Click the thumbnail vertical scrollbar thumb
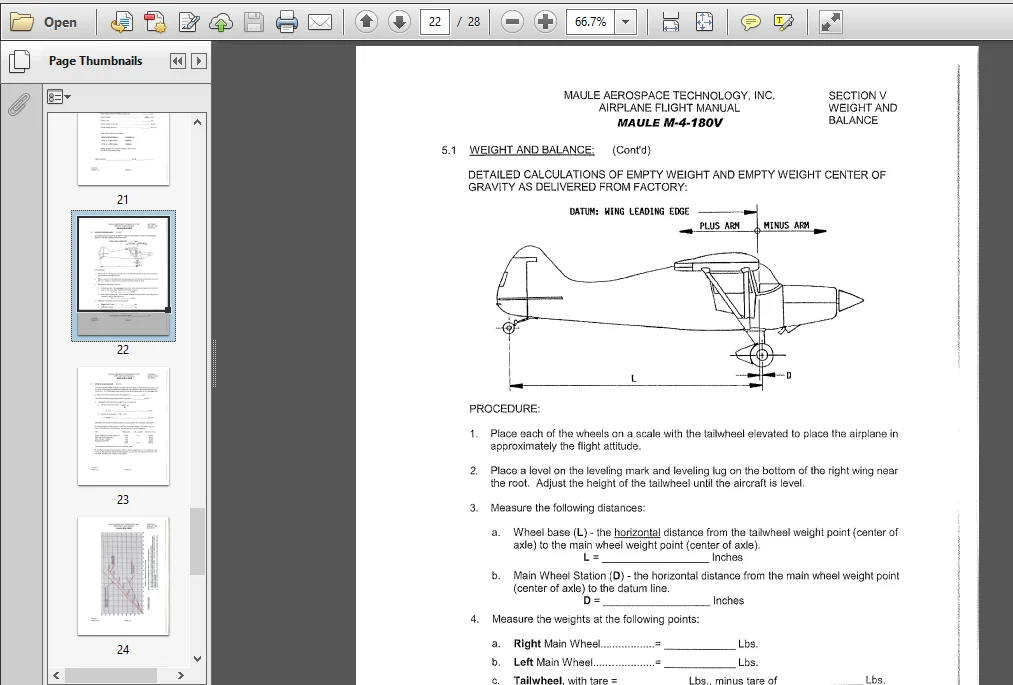Viewport: 1013px width, 685px height. (x=198, y=542)
